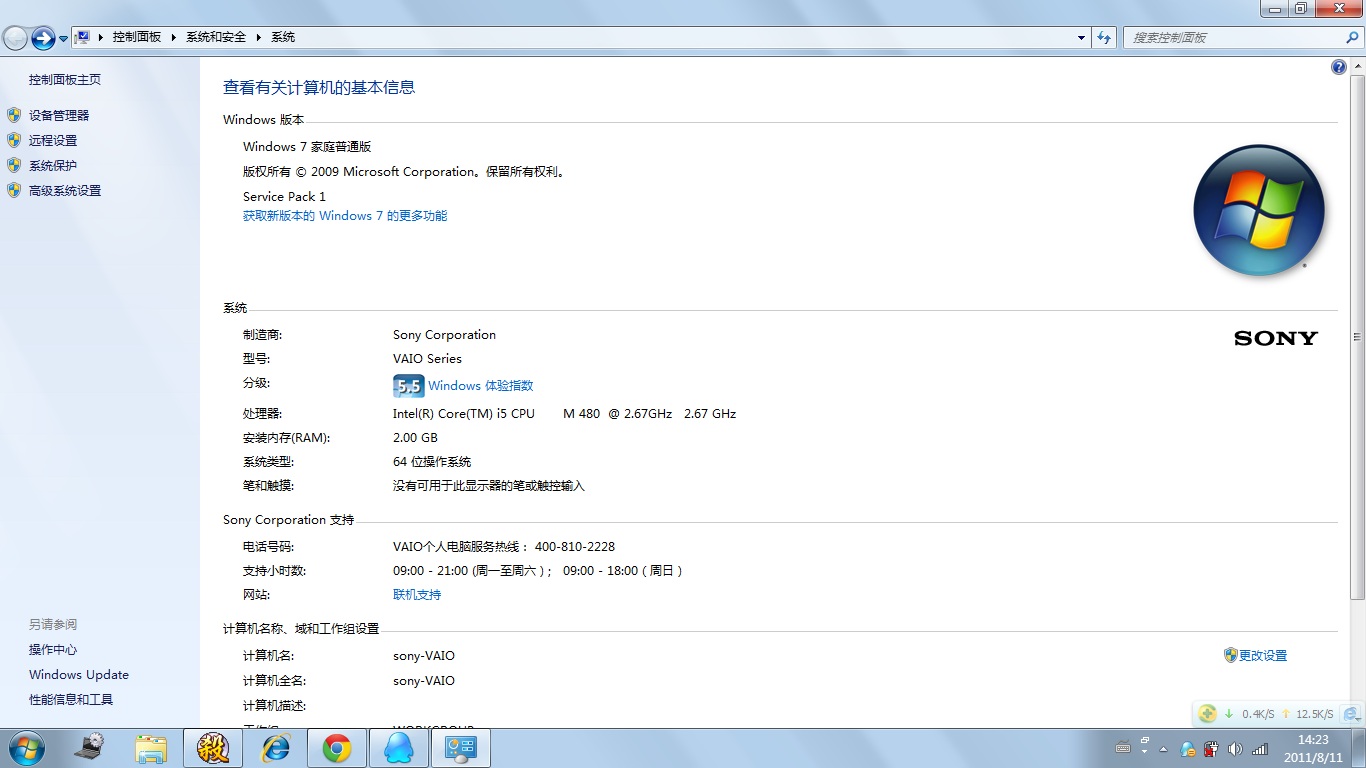Expand the arrow after 系统和安全 breadcrumb
This screenshot has height=768, width=1366.
coord(259,37)
